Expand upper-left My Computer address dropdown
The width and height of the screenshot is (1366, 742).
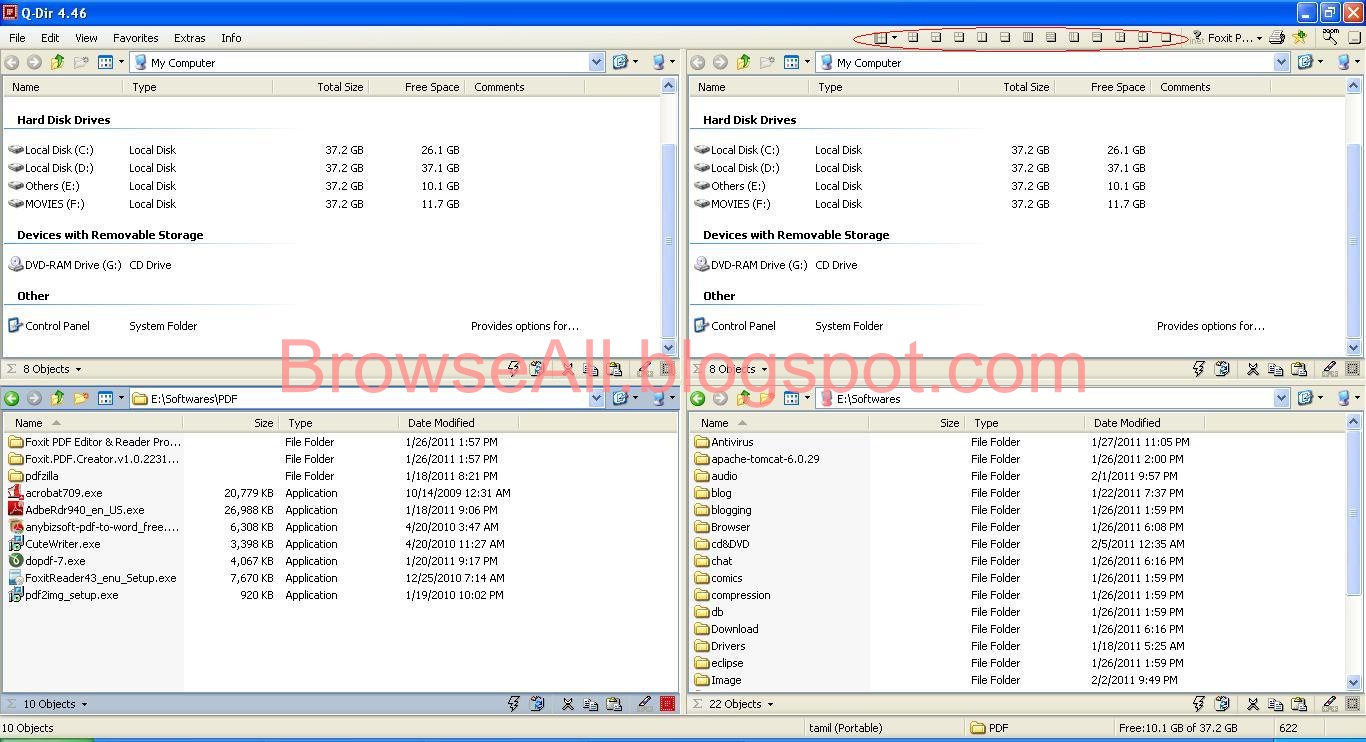[x=597, y=62]
